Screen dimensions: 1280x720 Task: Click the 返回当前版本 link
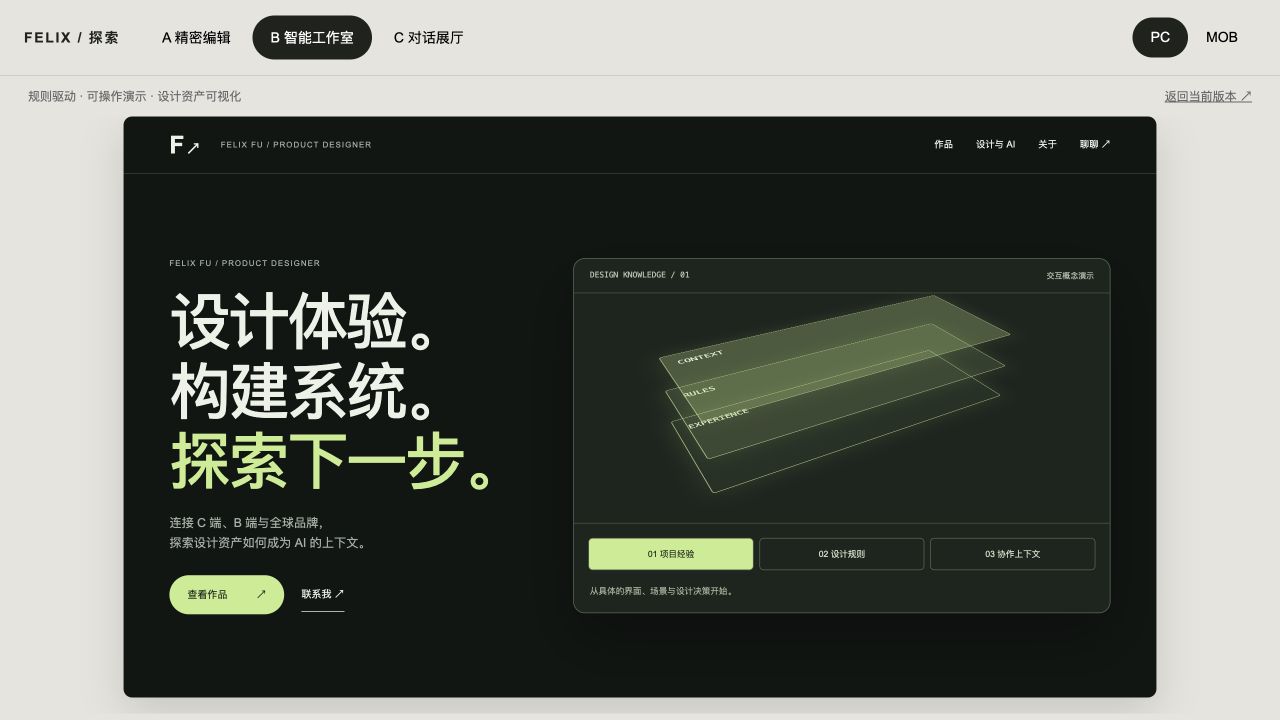pyautogui.click(x=1208, y=96)
